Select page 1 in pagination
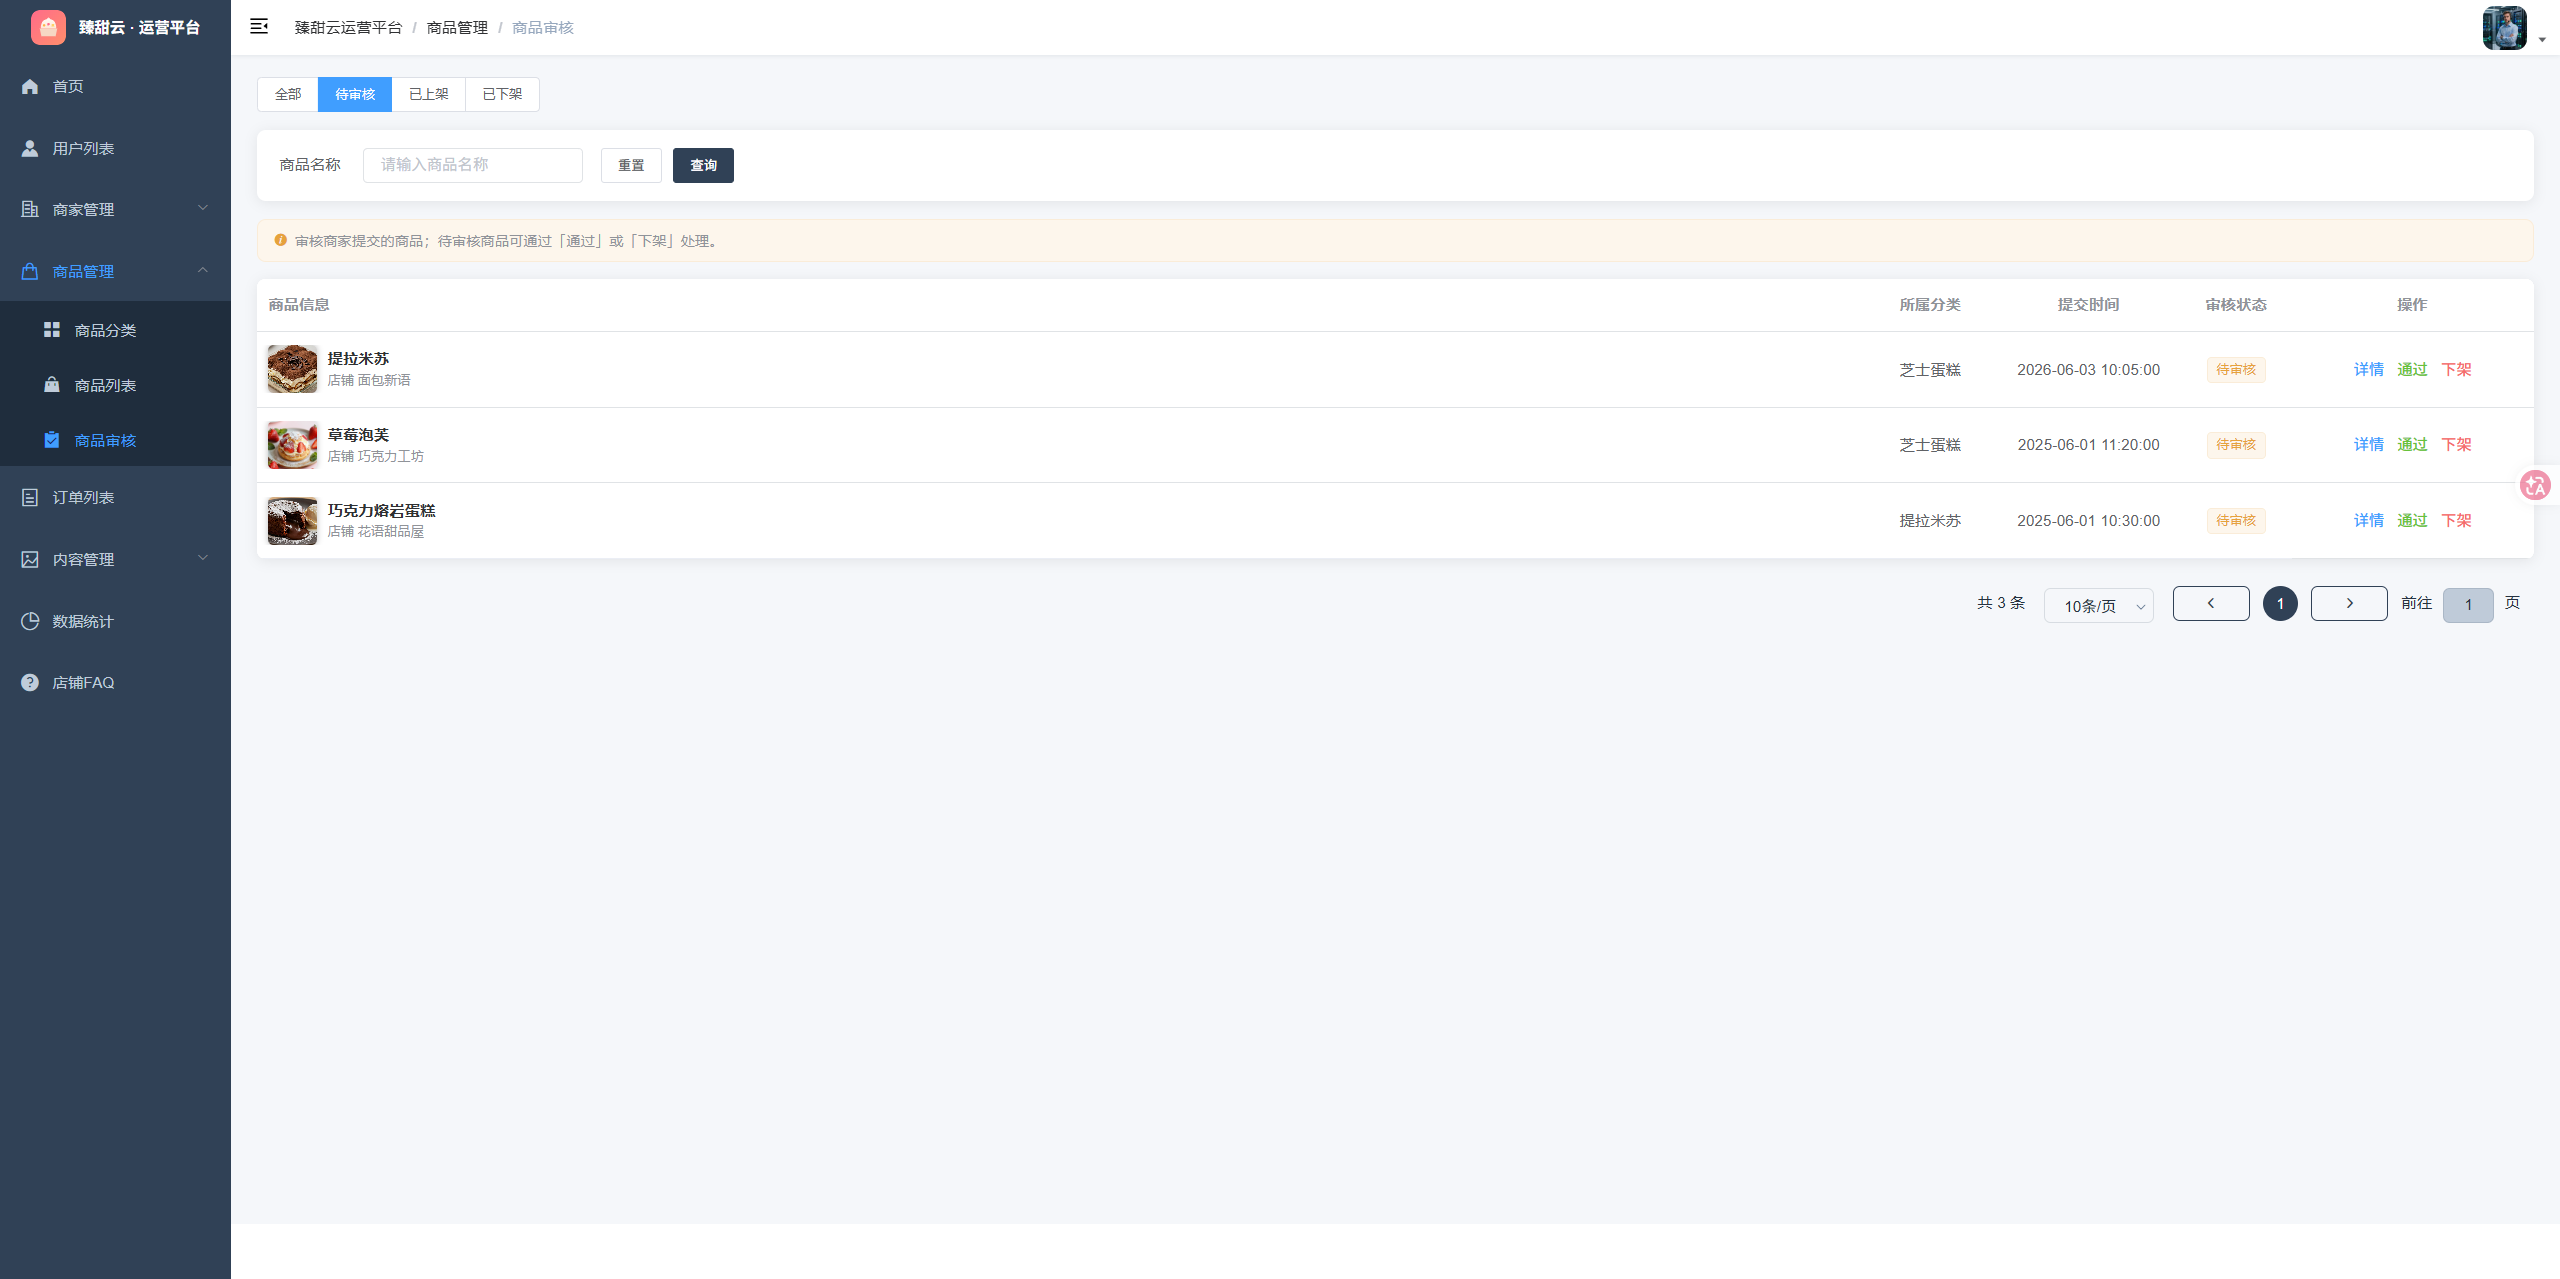 (x=2280, y=603)
